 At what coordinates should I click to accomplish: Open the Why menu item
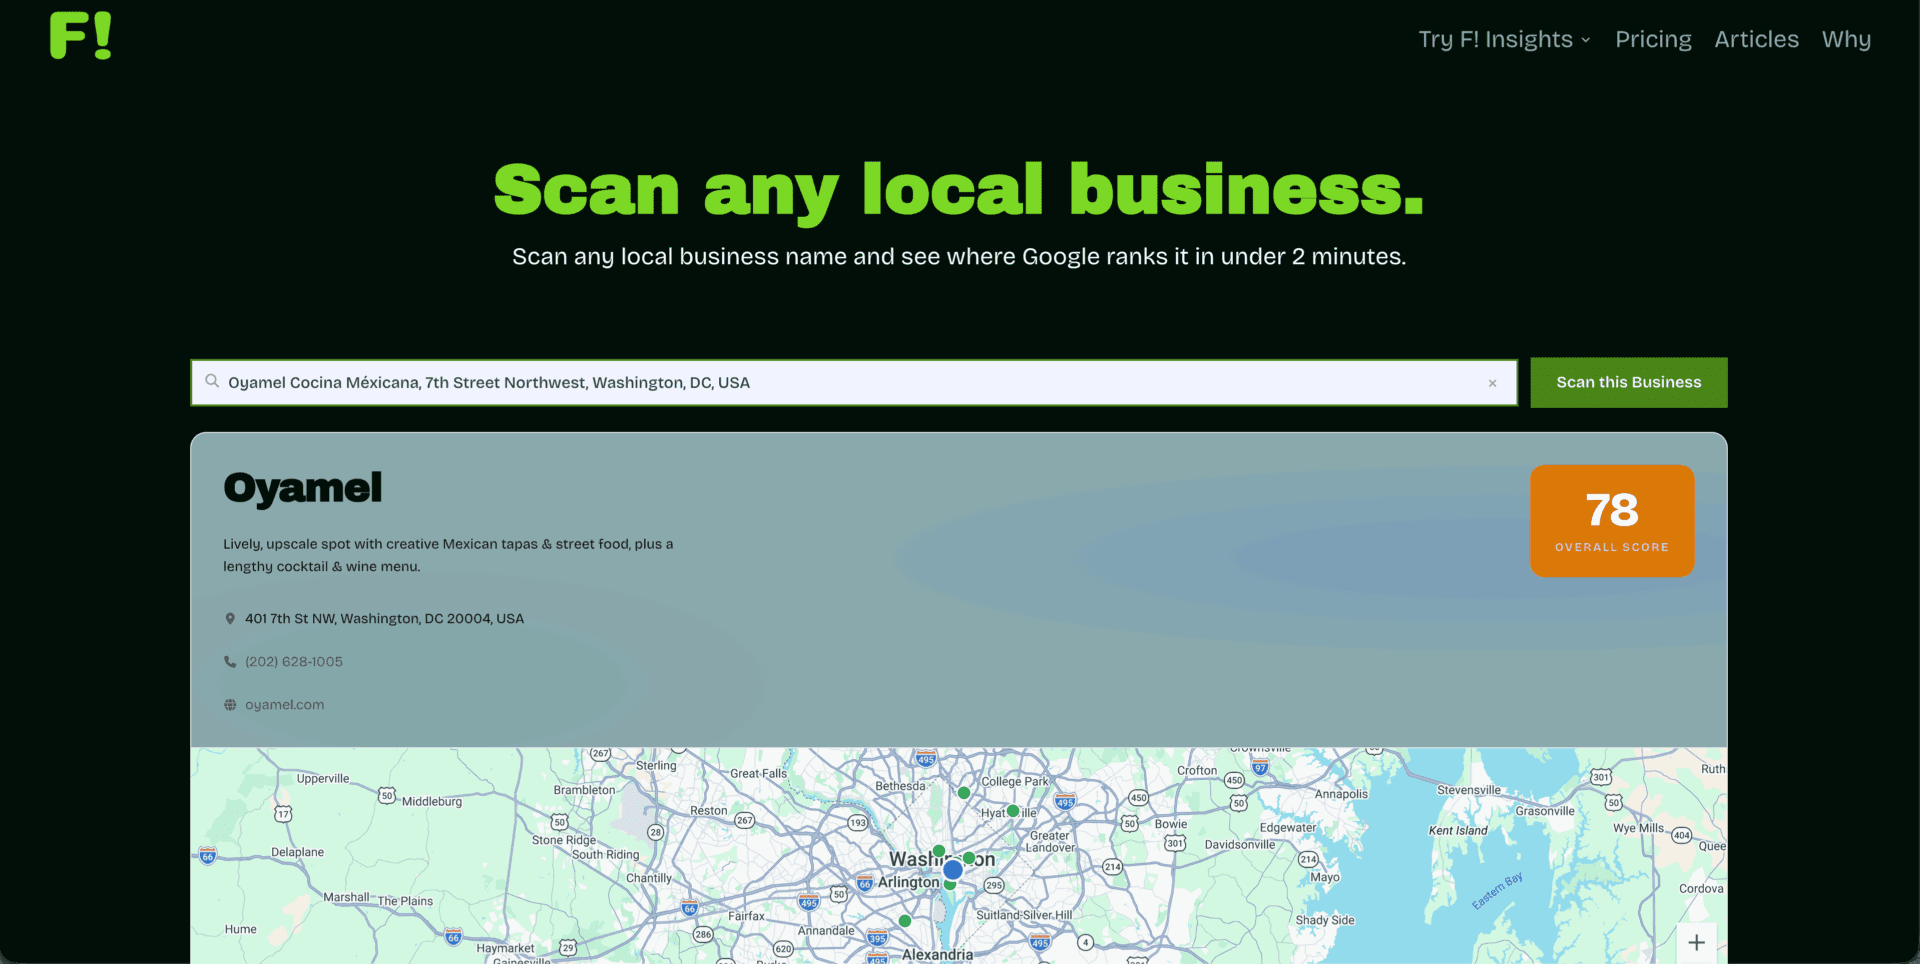[x=1846, y=39]
